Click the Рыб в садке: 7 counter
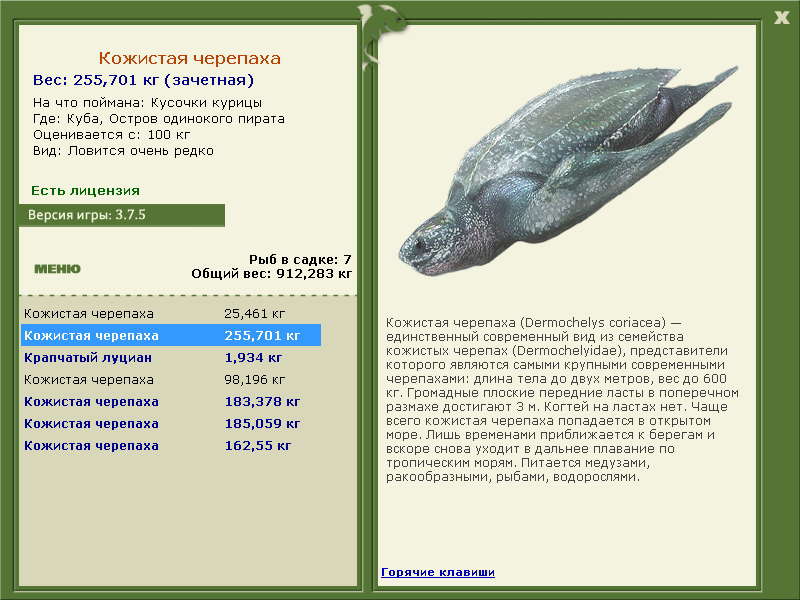This screenshot has height=600, width=800. click(300, 259)
